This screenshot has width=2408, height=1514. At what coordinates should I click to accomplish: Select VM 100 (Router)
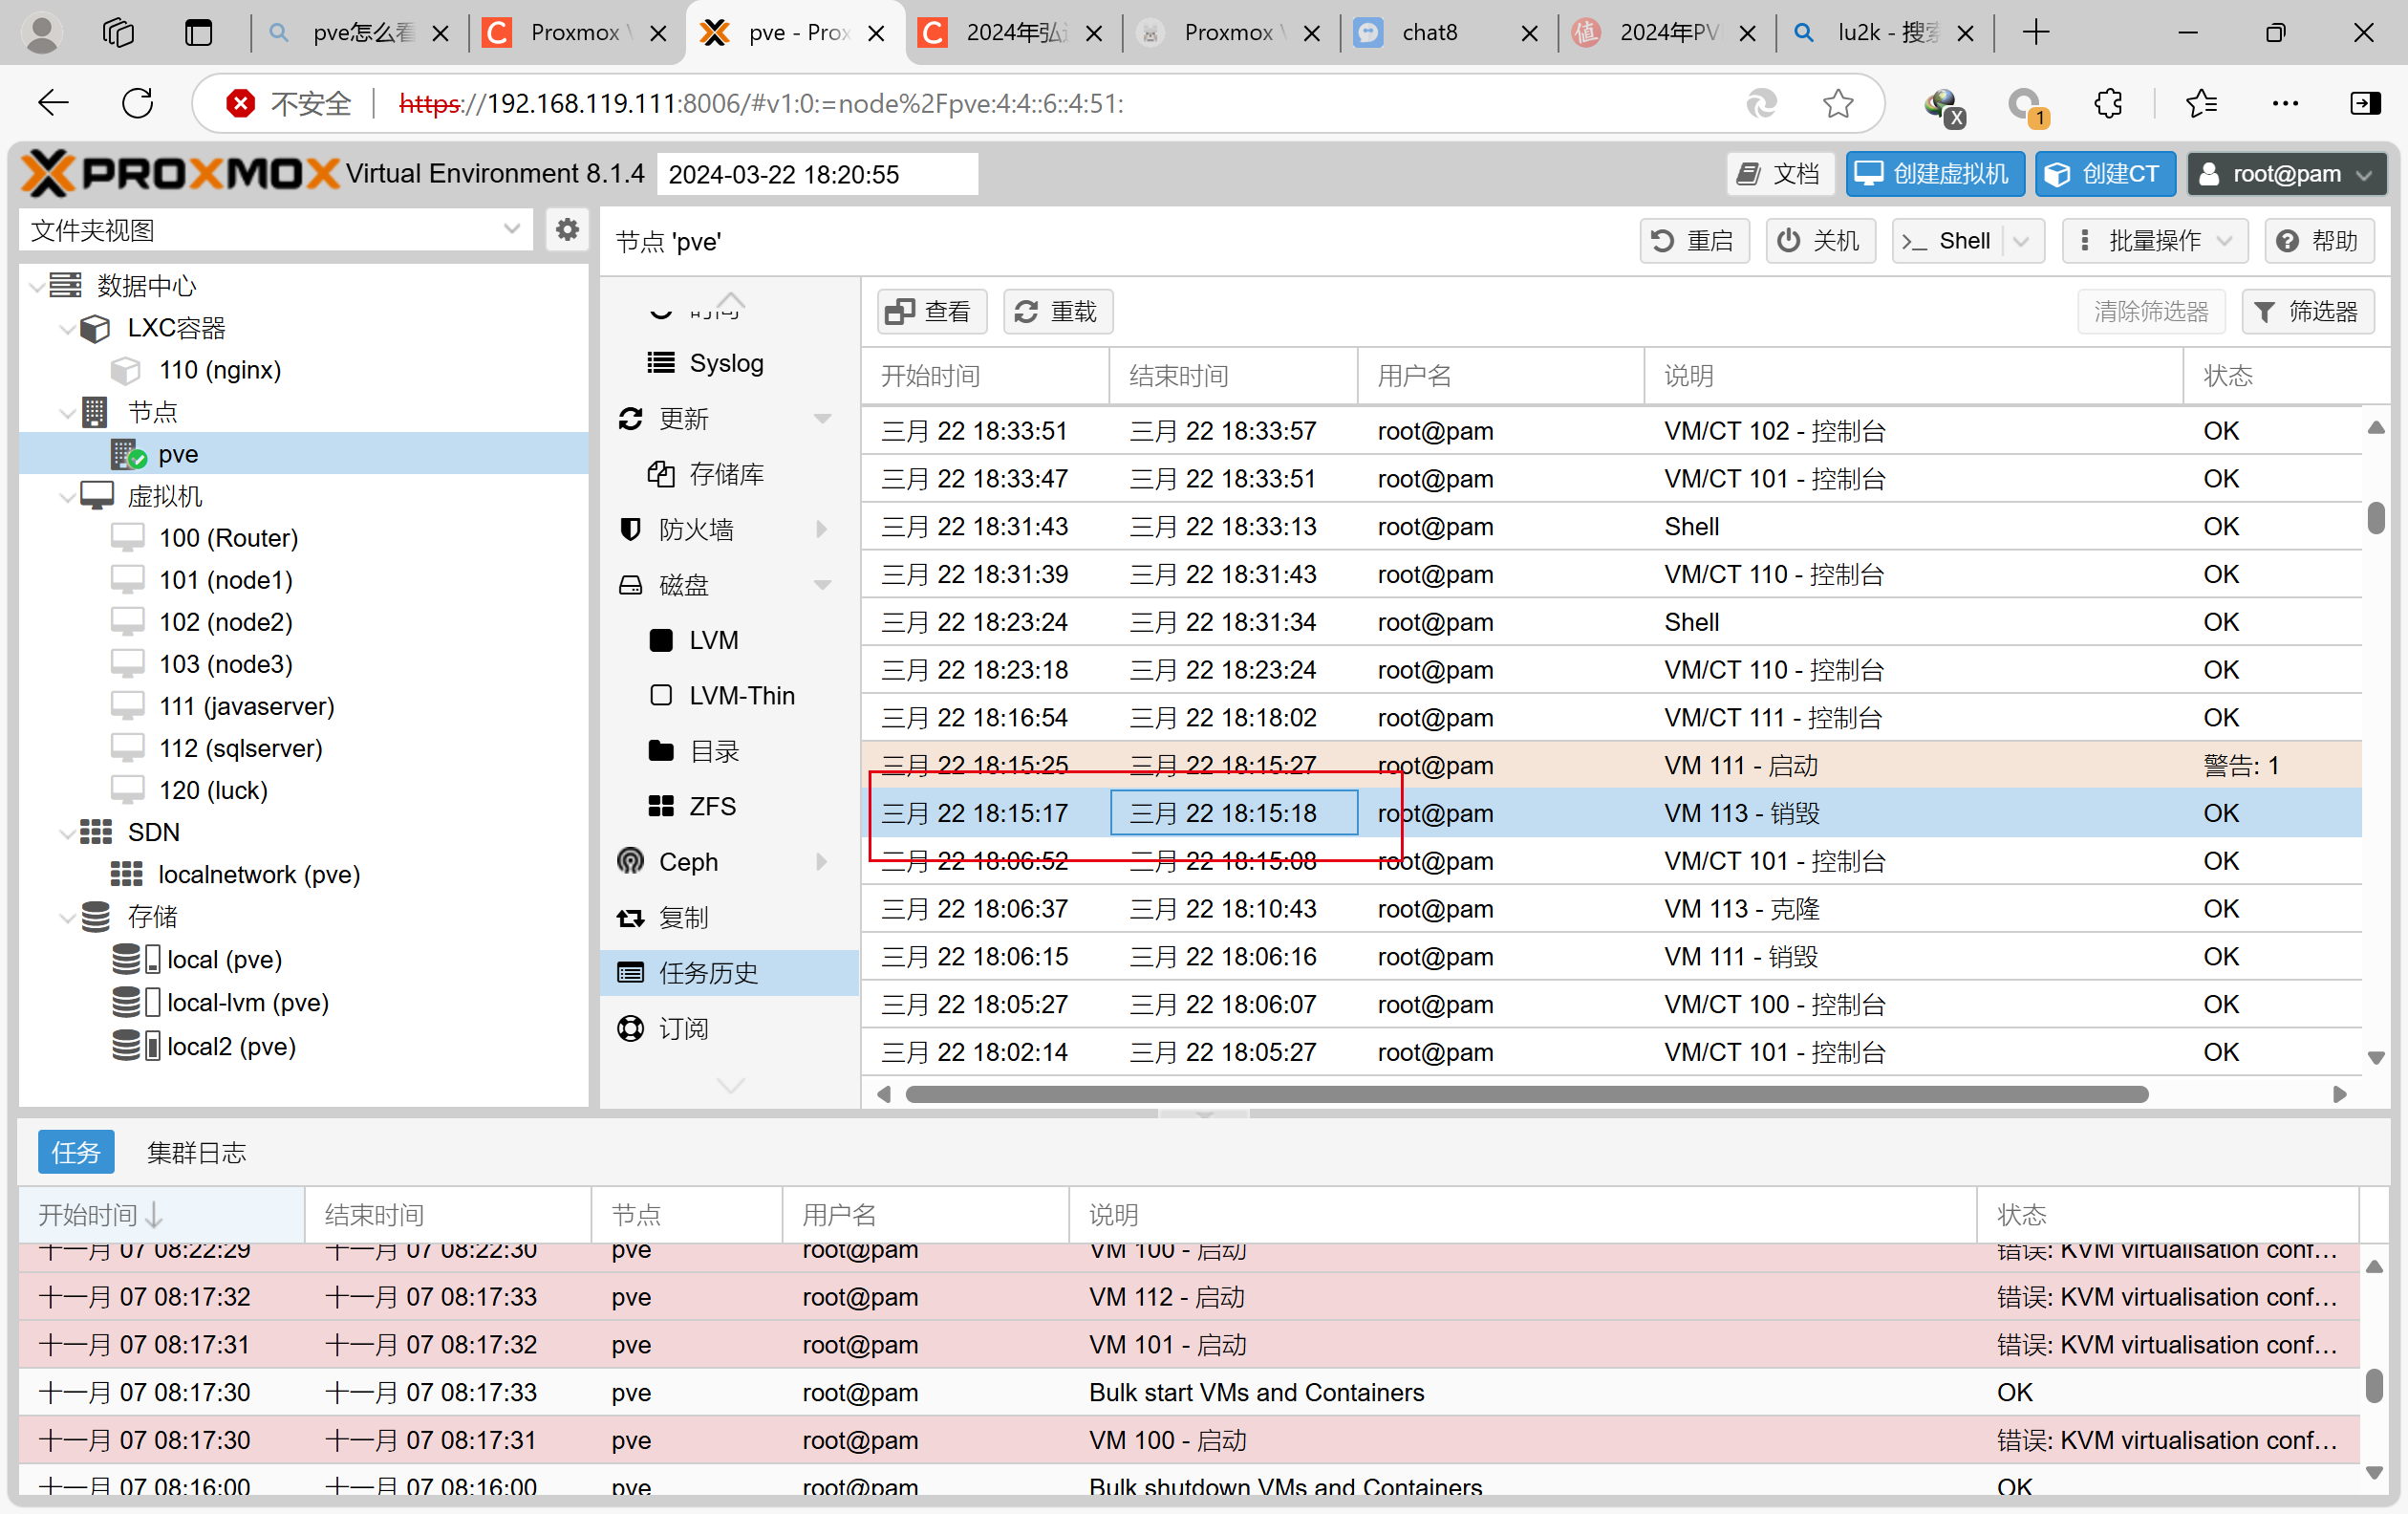[228, 538]
